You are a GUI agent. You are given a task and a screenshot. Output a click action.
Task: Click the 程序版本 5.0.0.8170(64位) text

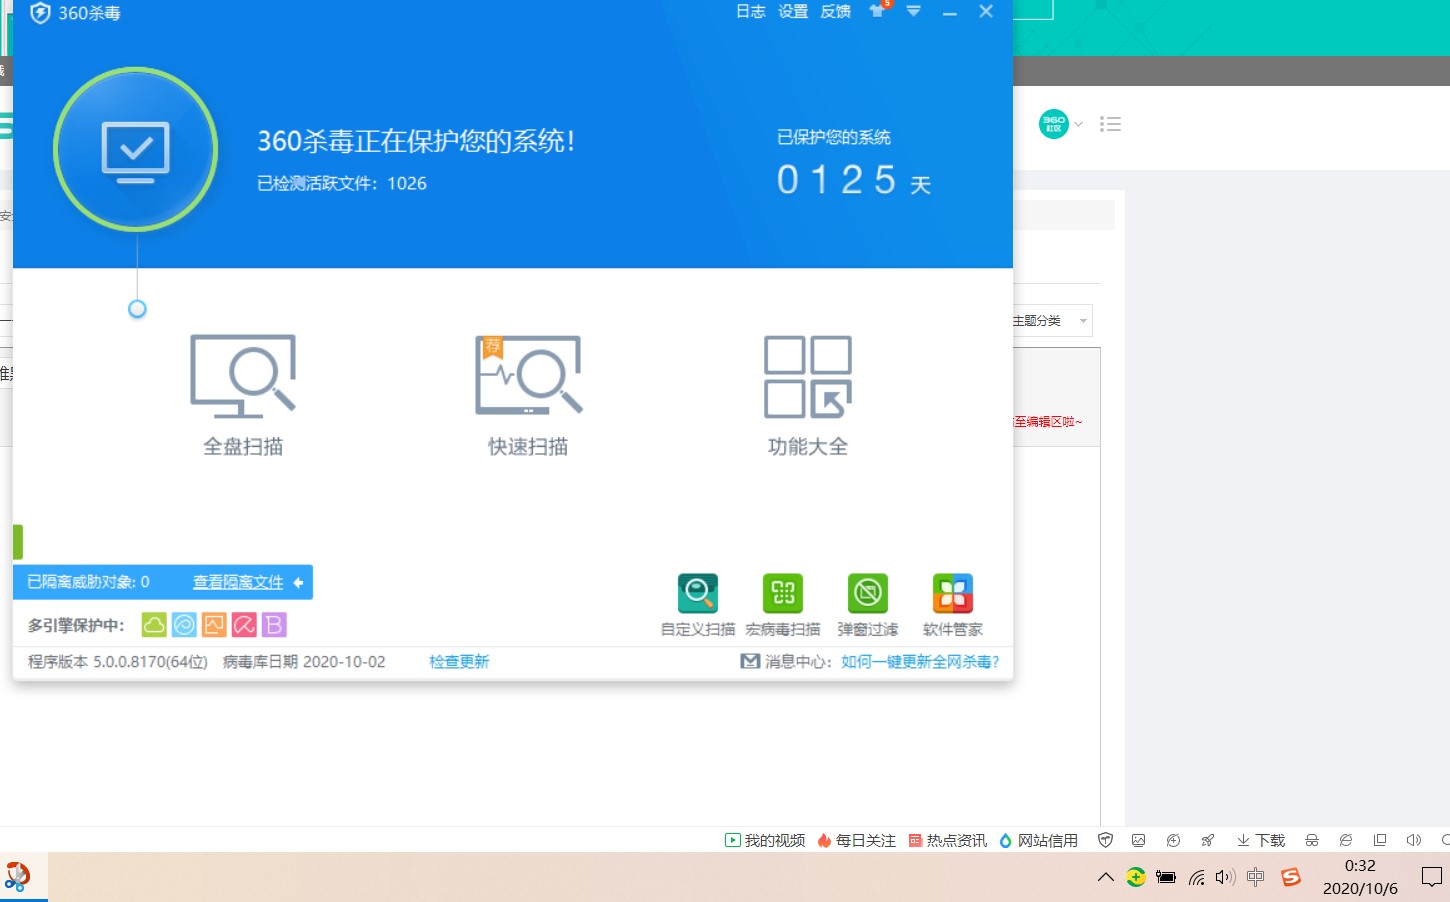click(x=118, y=661)
